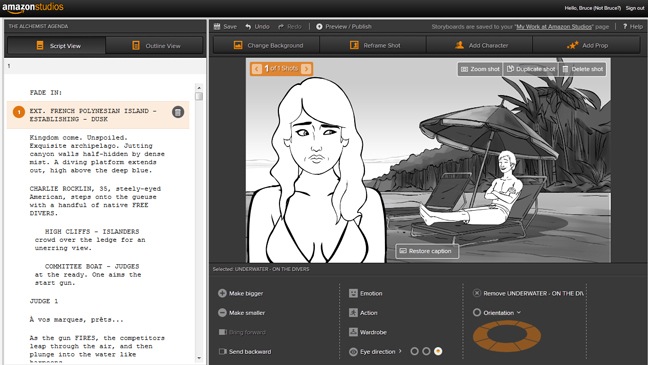
Task: Click the Save icon
Action: tap(217, 26)
